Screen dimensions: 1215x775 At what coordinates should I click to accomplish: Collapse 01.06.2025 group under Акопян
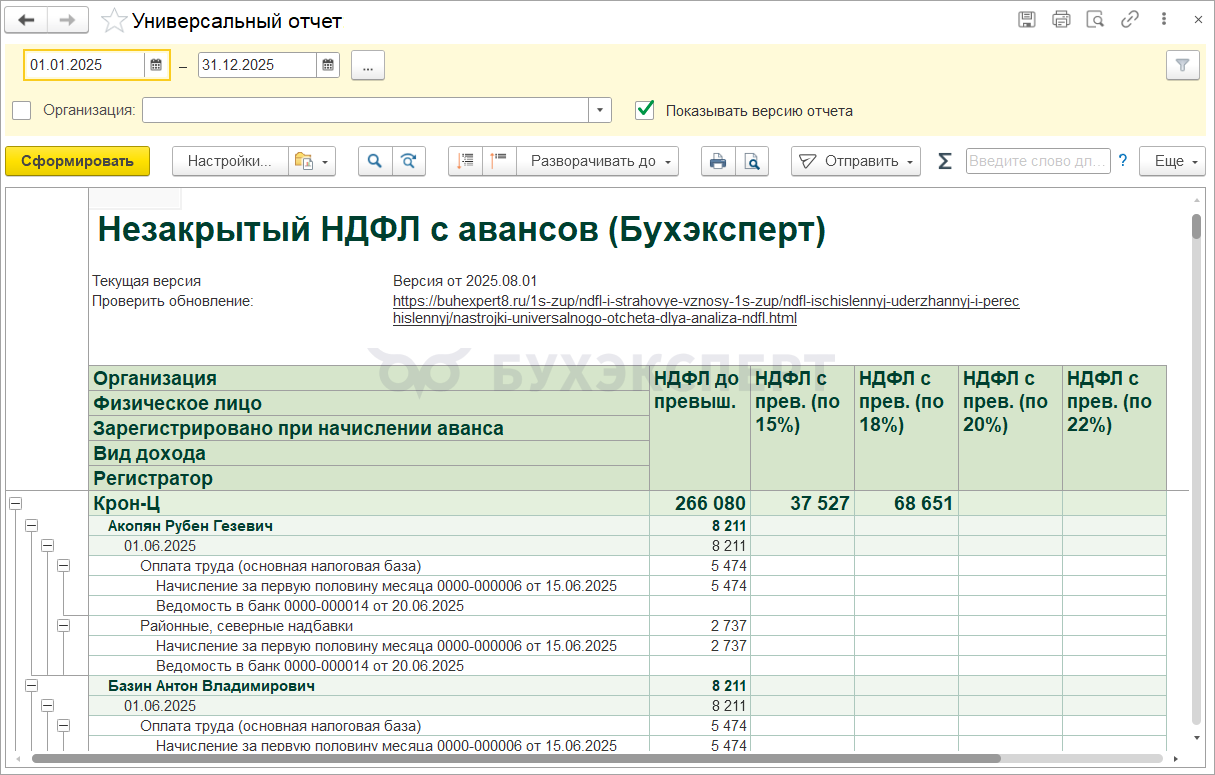(x=47, y=545)
